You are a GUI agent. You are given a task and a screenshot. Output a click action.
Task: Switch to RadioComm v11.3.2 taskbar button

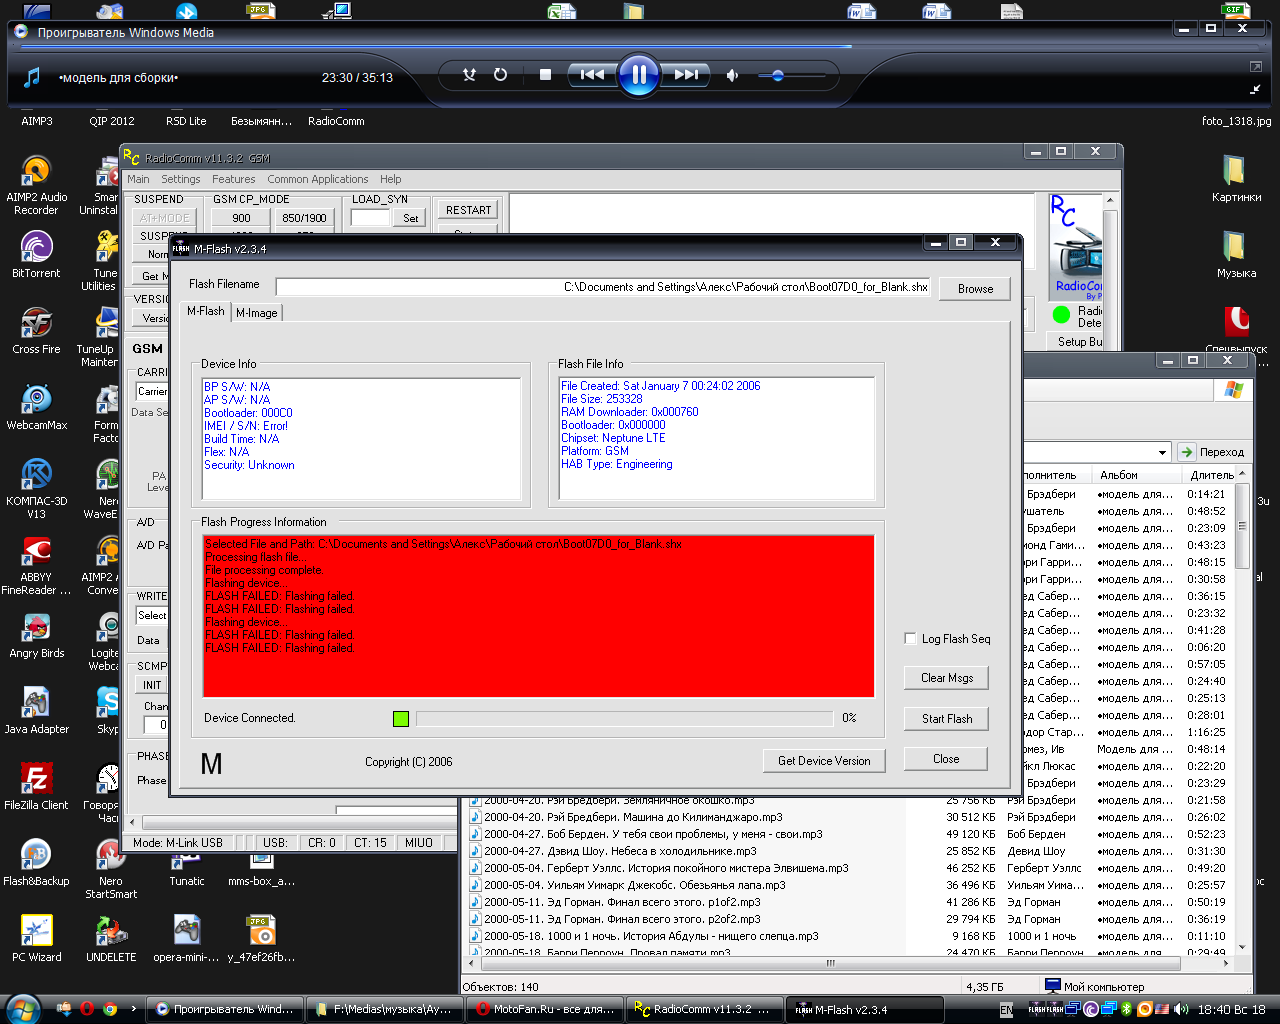pos(704,1009)
